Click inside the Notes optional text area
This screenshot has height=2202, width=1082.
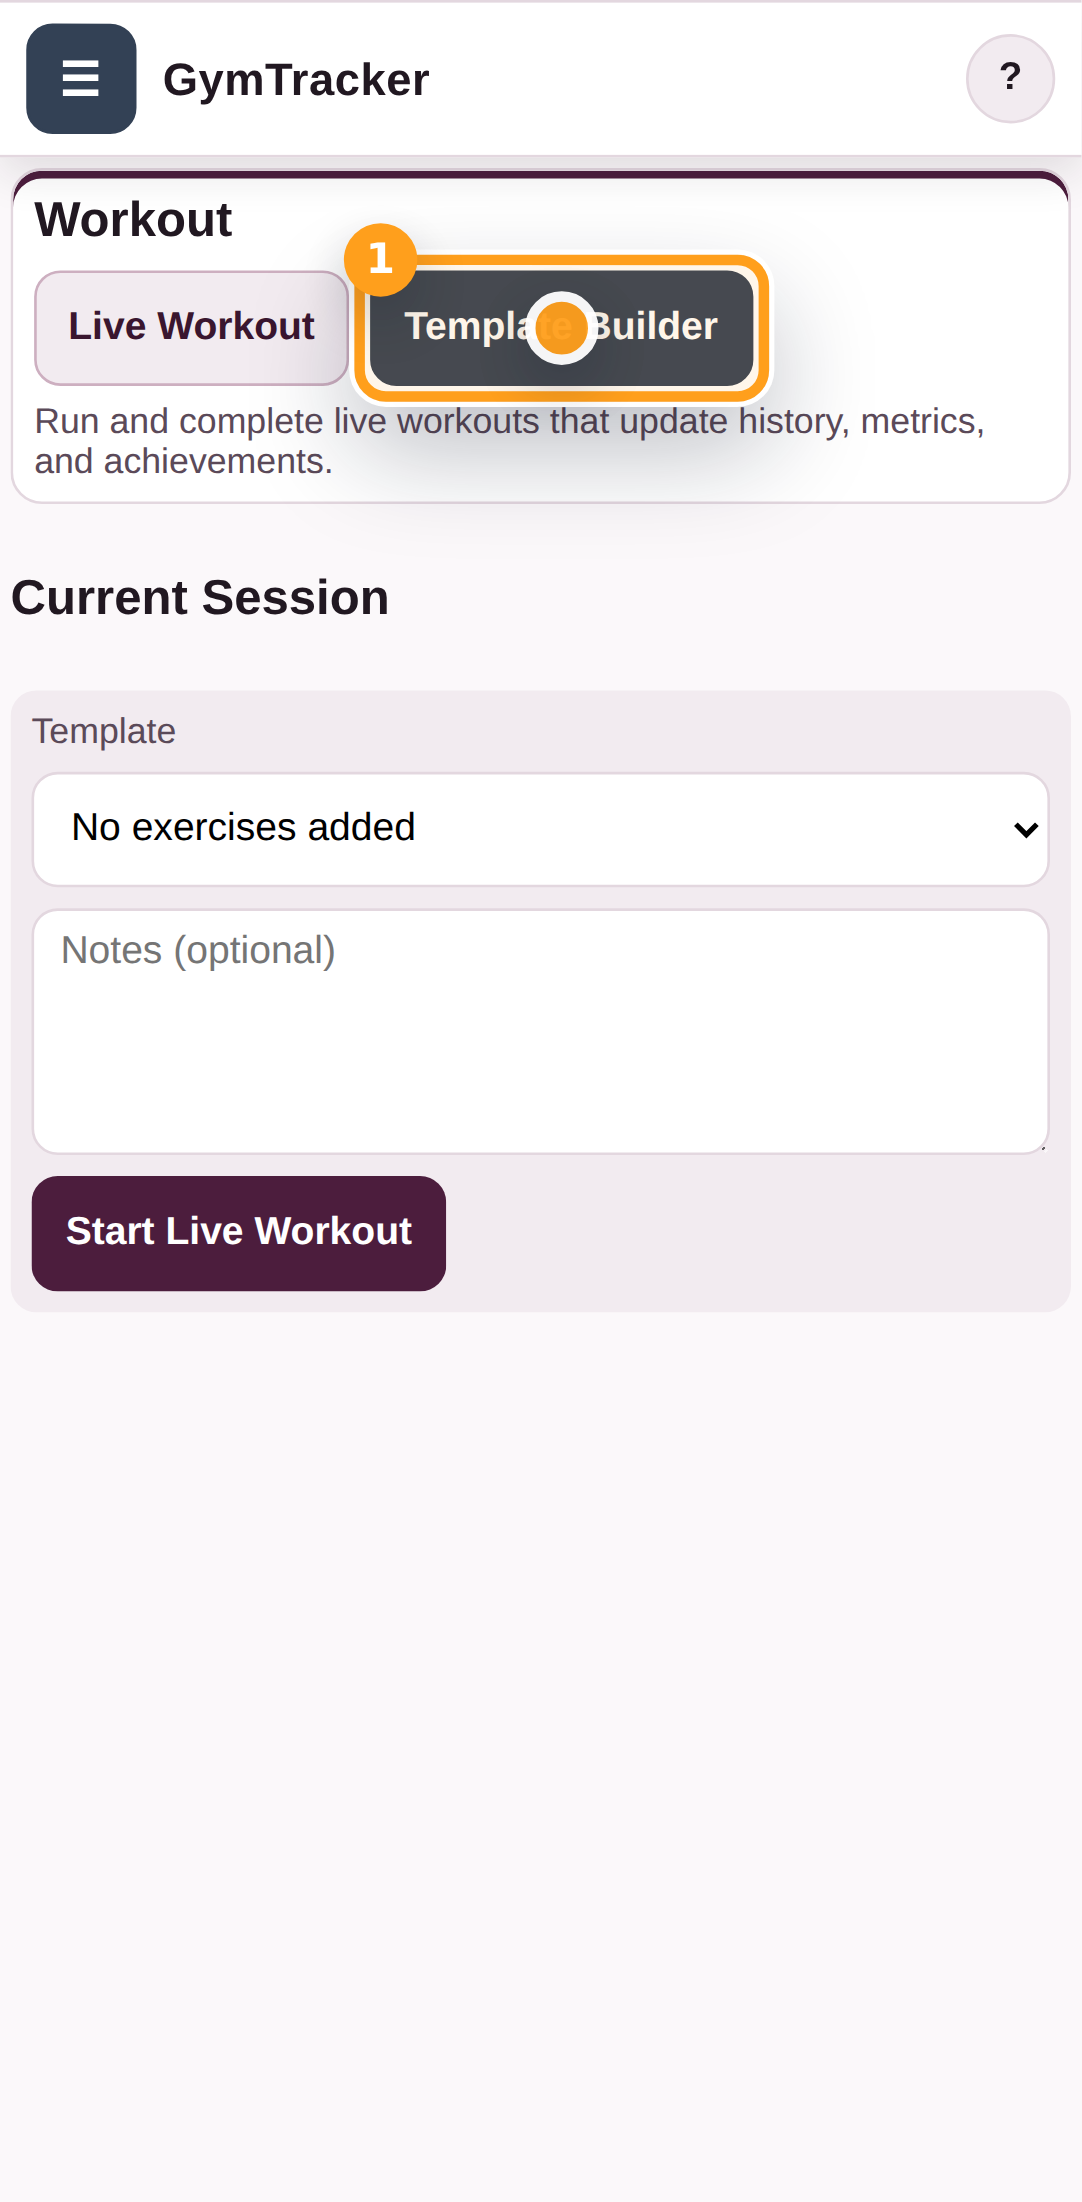click(541, 1030)
